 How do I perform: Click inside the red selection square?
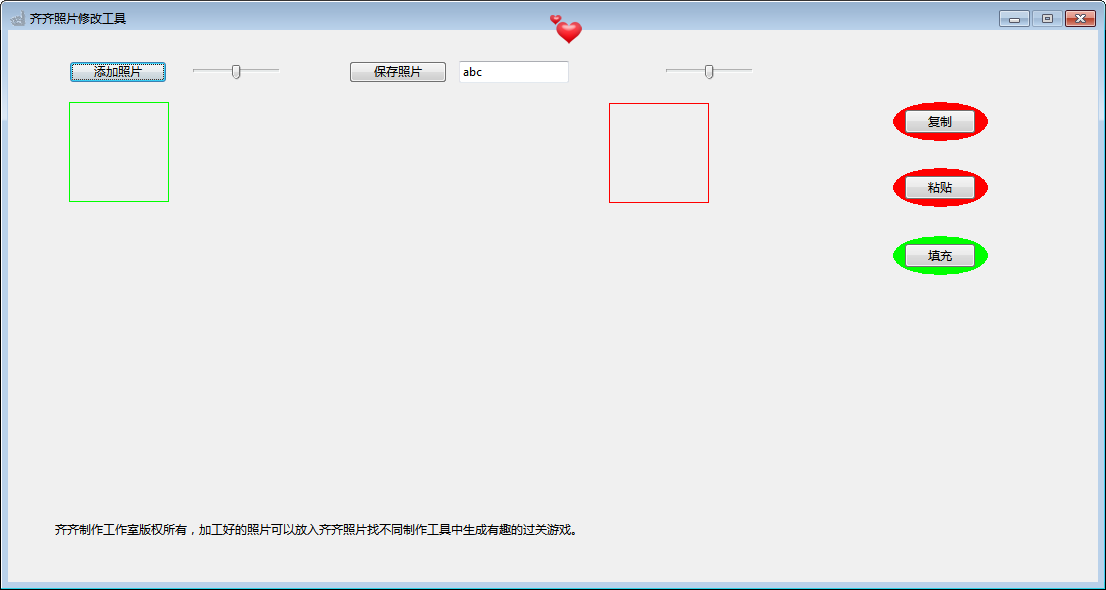[659, 153]
